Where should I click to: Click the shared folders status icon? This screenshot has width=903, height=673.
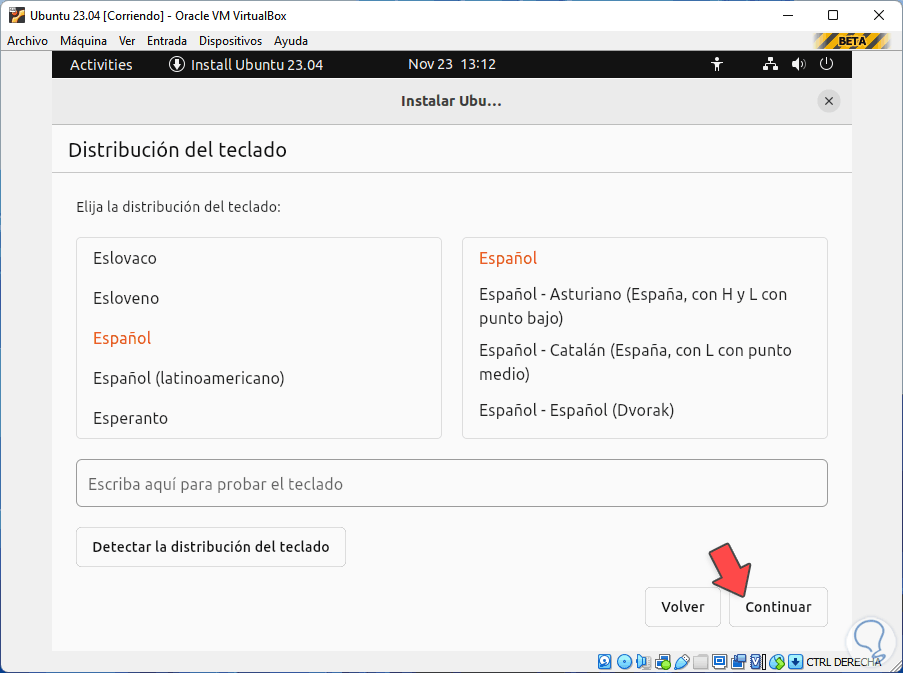pos(701,661)
